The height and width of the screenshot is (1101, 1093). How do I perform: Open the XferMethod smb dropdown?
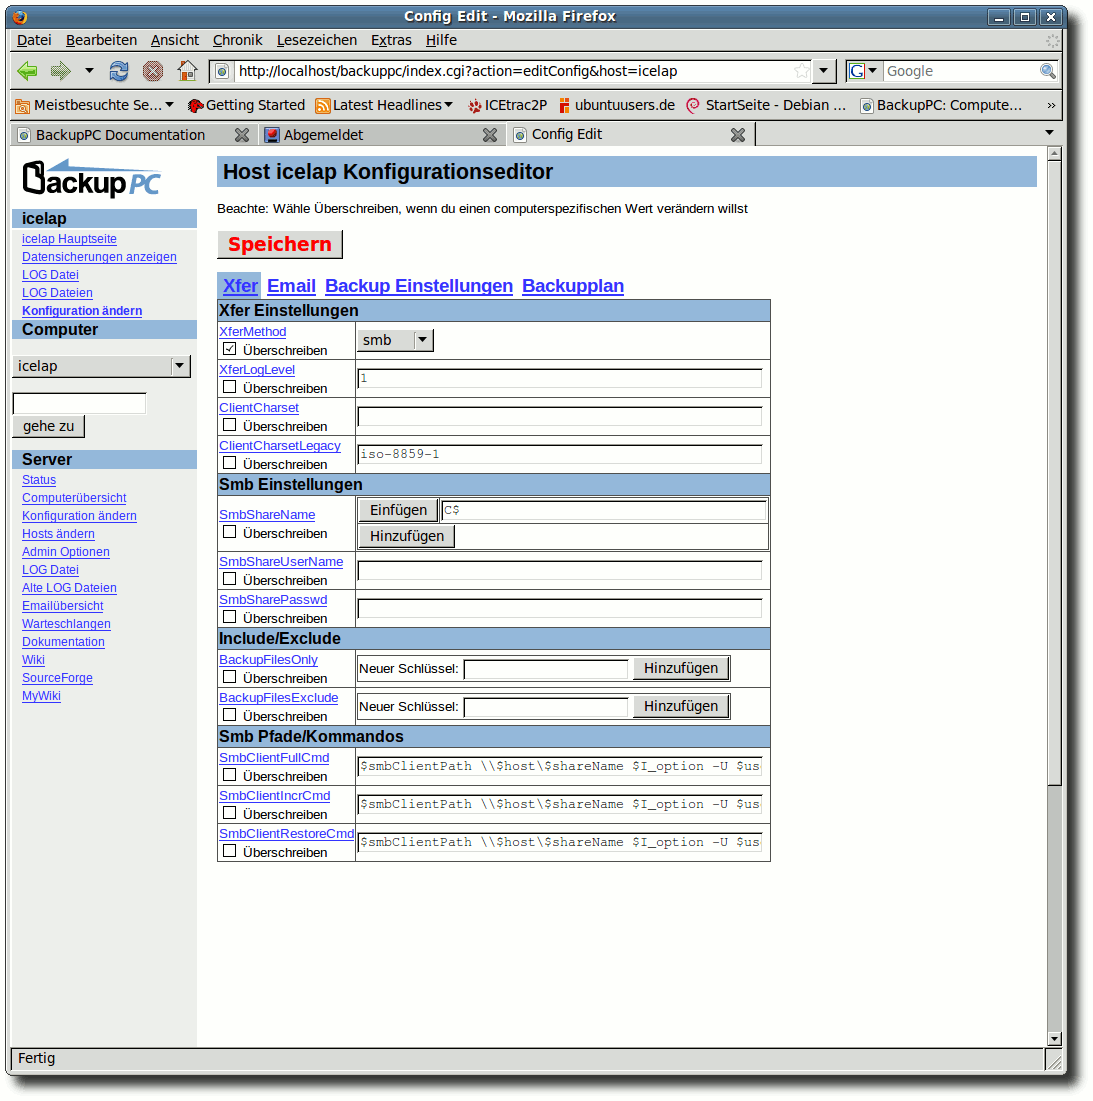click(395, 340)
